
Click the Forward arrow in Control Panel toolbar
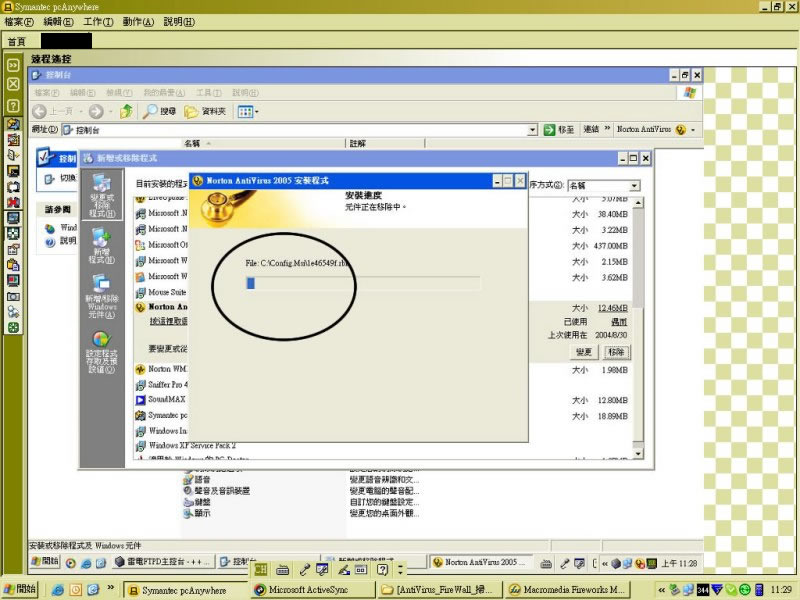96,111
